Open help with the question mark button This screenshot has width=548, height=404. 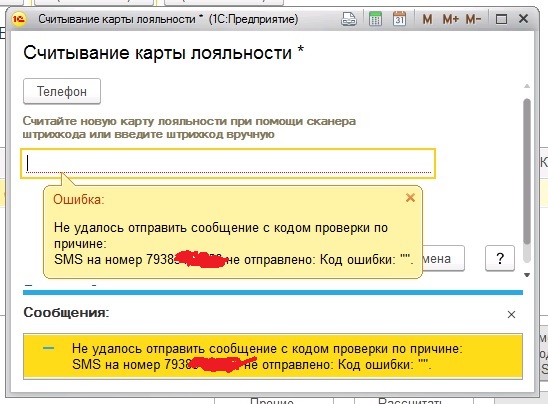click(x=500, y=259)
